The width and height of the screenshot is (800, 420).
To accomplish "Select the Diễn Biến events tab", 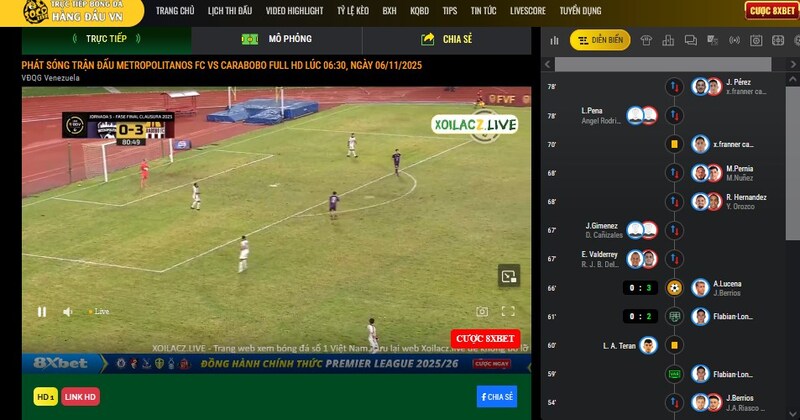I will (x=600, y=40).
